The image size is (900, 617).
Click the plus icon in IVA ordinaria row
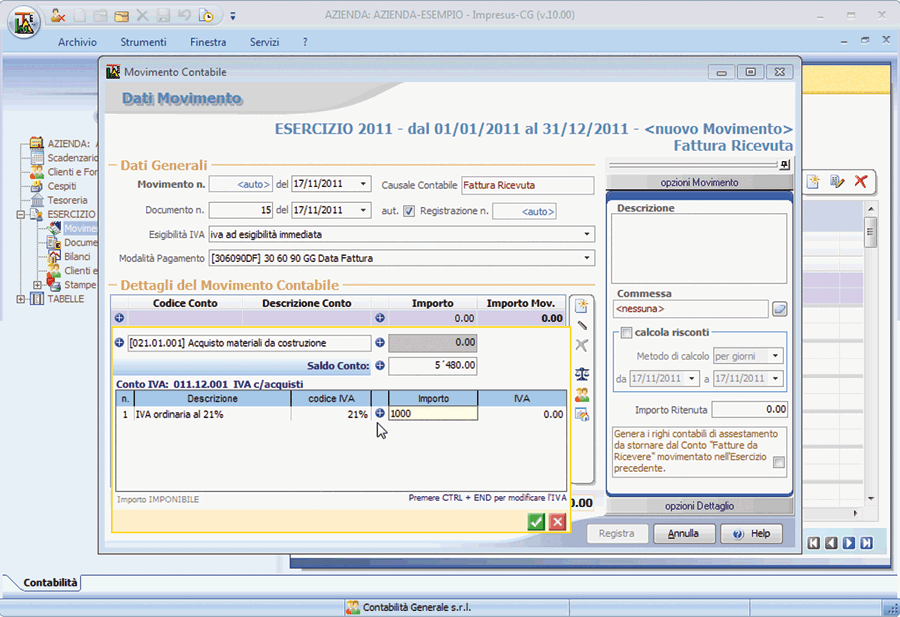tap(380, 413)
